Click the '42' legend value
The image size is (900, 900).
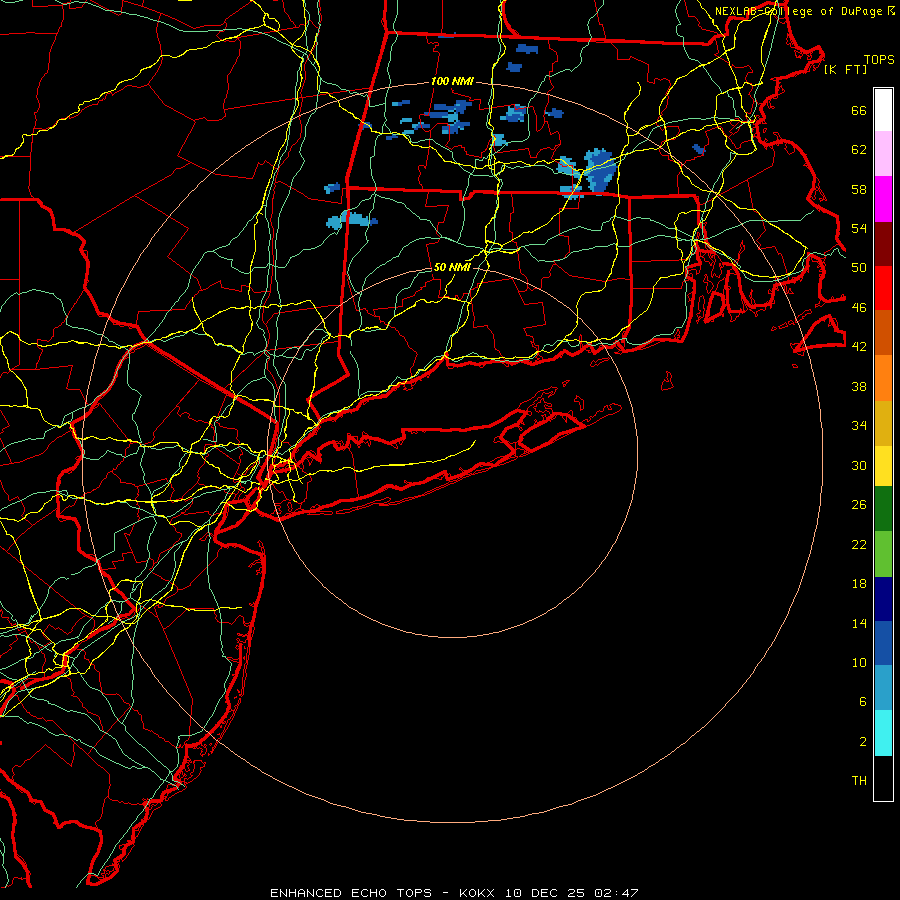[x=859, y=347]
